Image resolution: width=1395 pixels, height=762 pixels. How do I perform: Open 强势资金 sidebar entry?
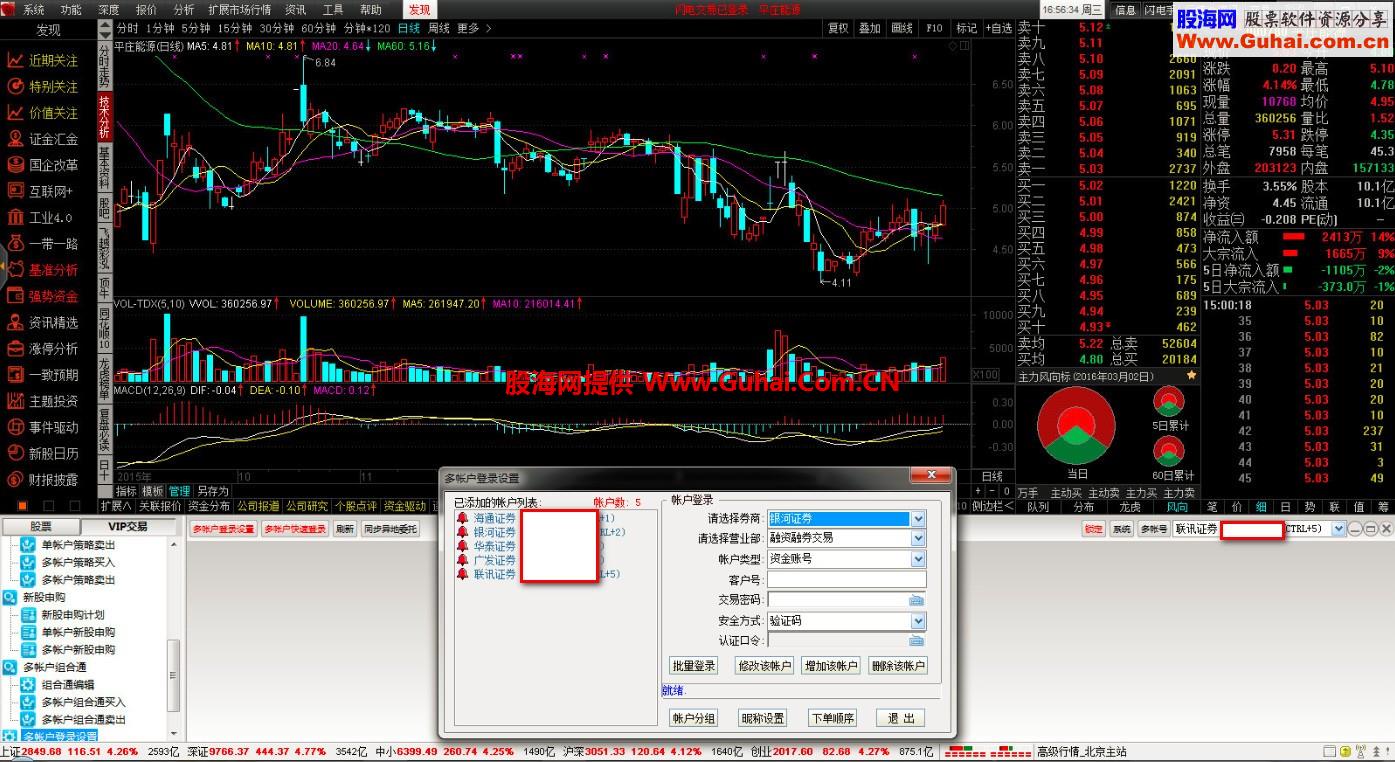pyautogui.click(x=42, y=296)
